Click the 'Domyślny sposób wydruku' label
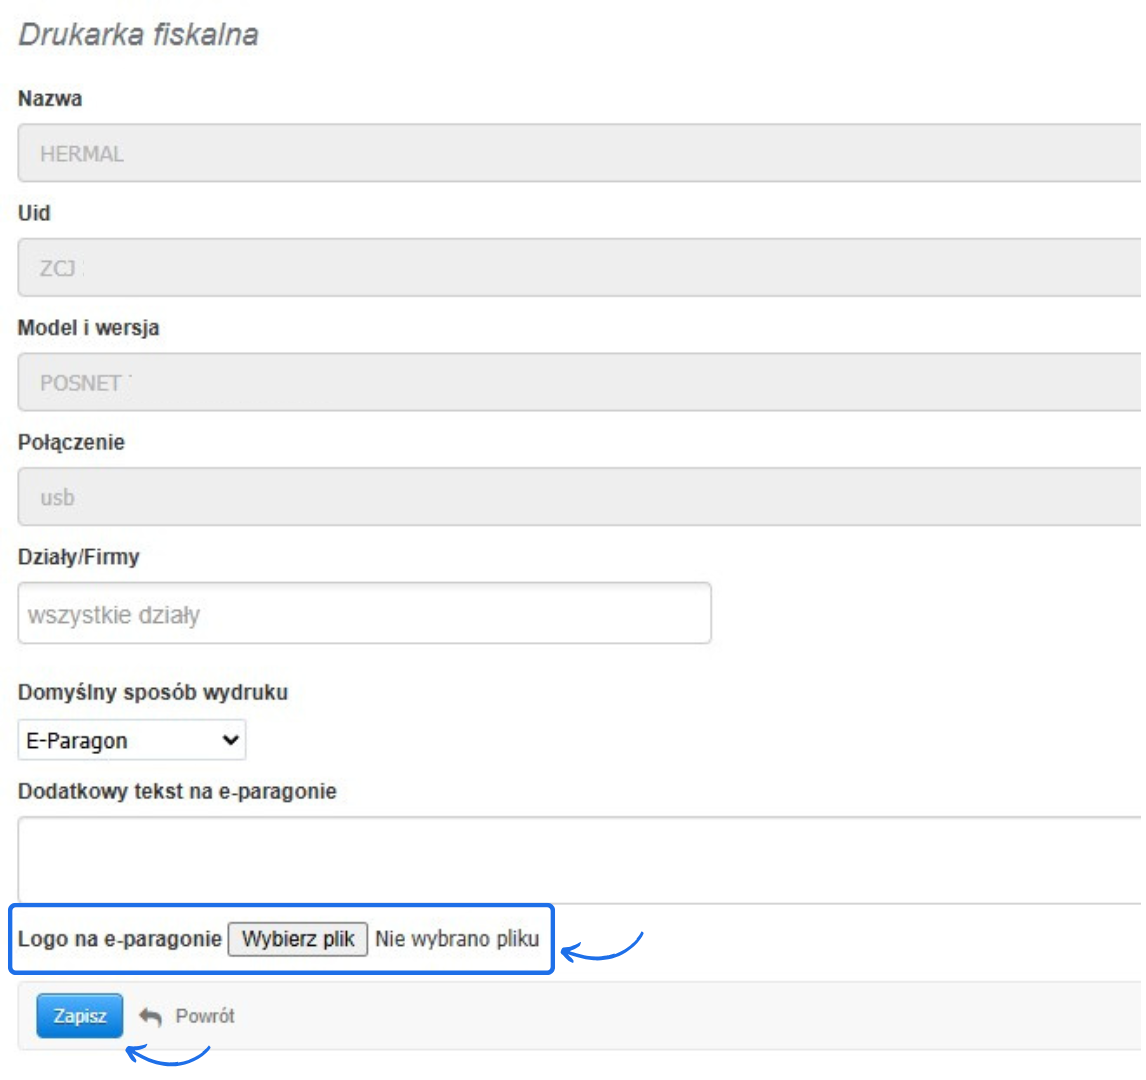 pyautogui.click(x=153, y=692)
